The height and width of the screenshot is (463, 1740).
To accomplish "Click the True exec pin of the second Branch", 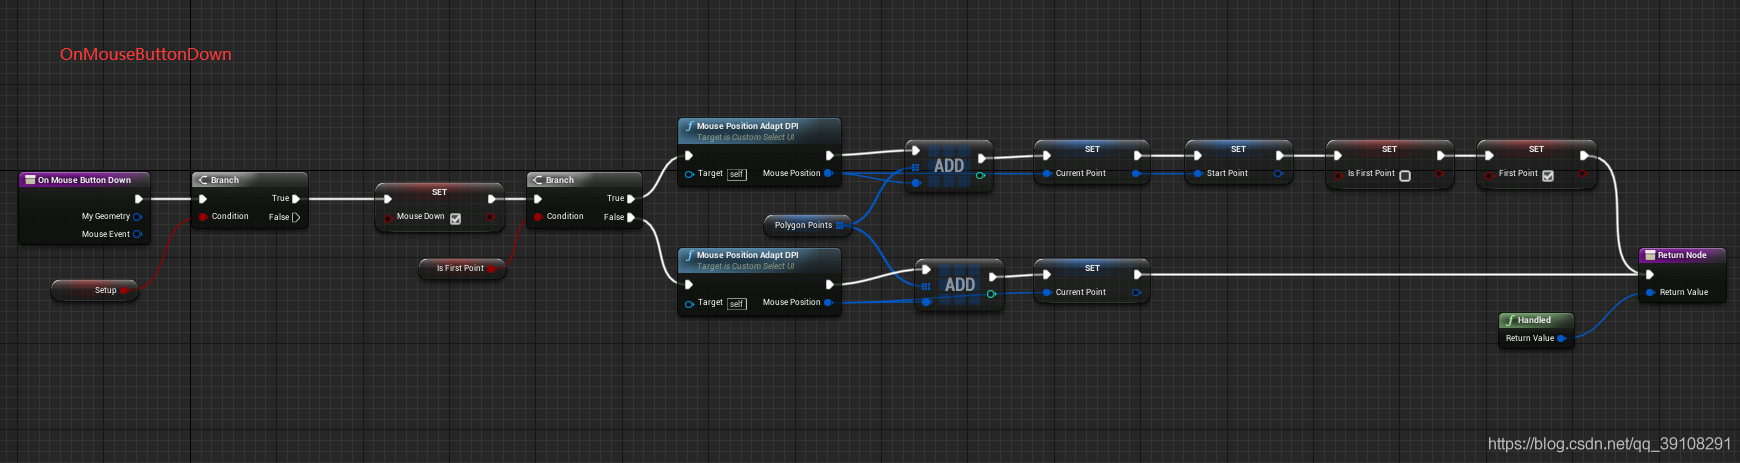I will [631, 199].
